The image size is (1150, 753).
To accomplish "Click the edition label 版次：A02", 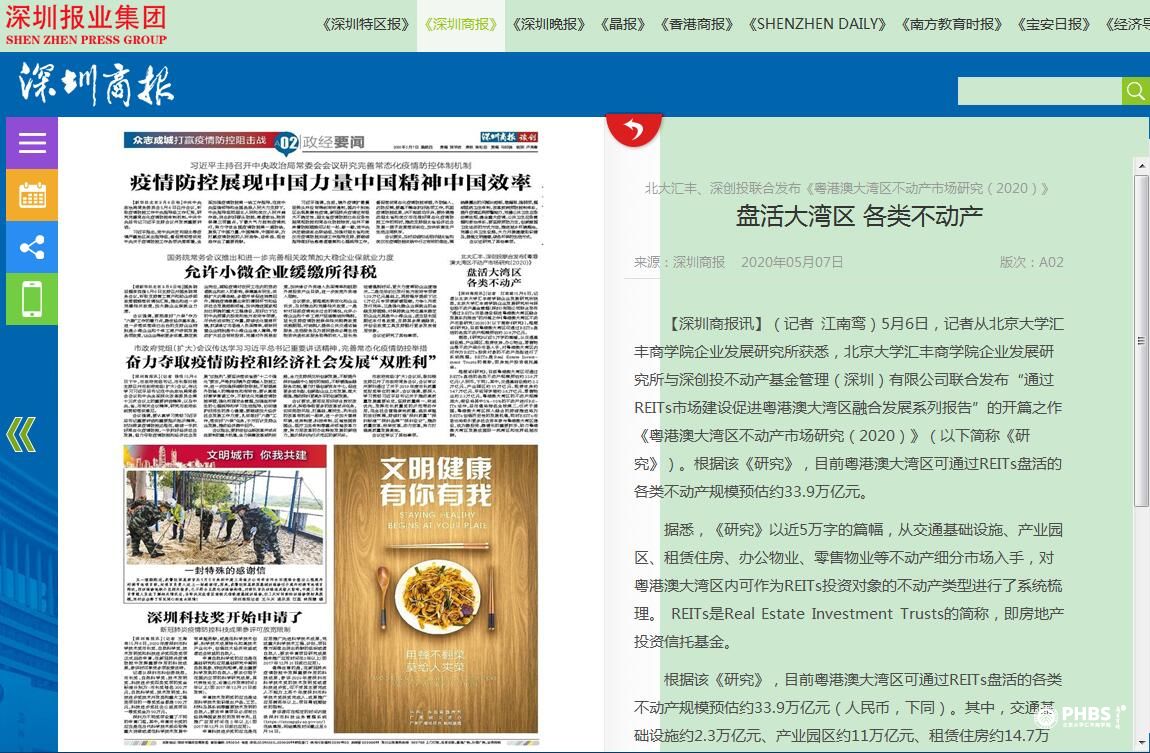I will tap(1031, 262).
